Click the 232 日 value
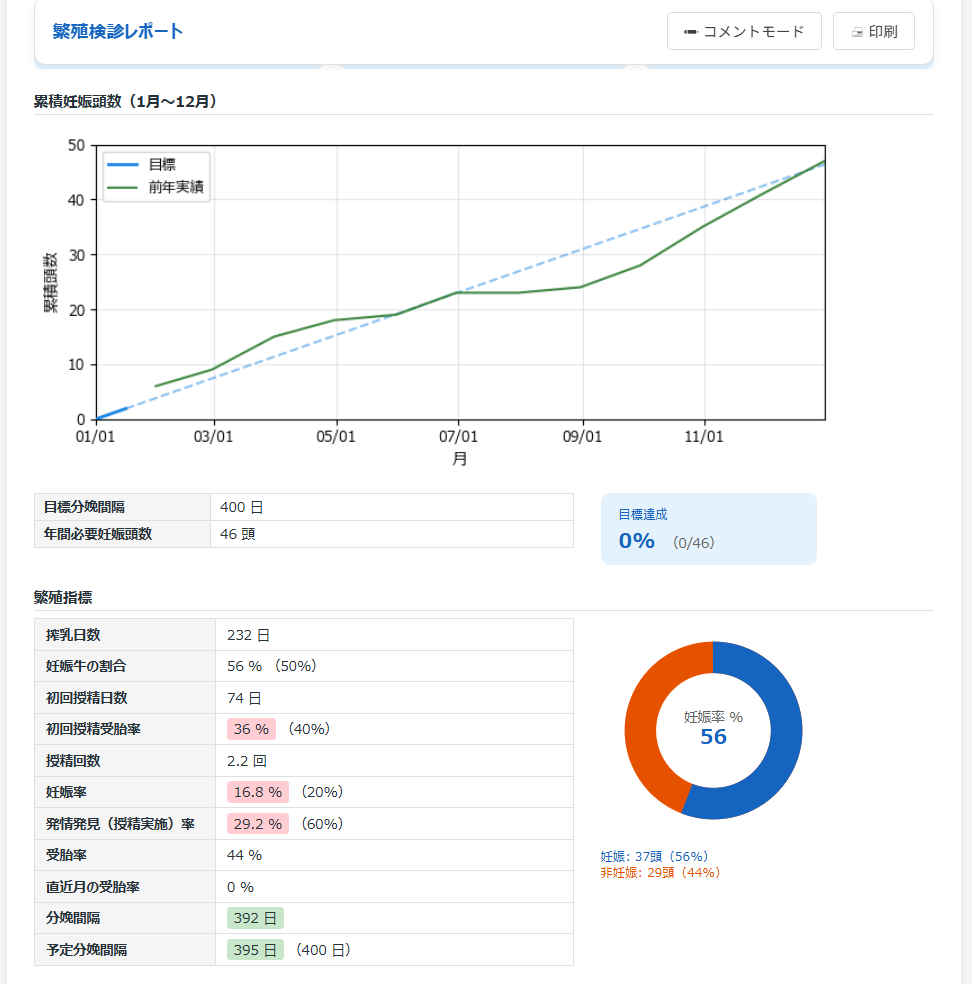The width and height of the screenshot is (972, 984). coord(248,635)
